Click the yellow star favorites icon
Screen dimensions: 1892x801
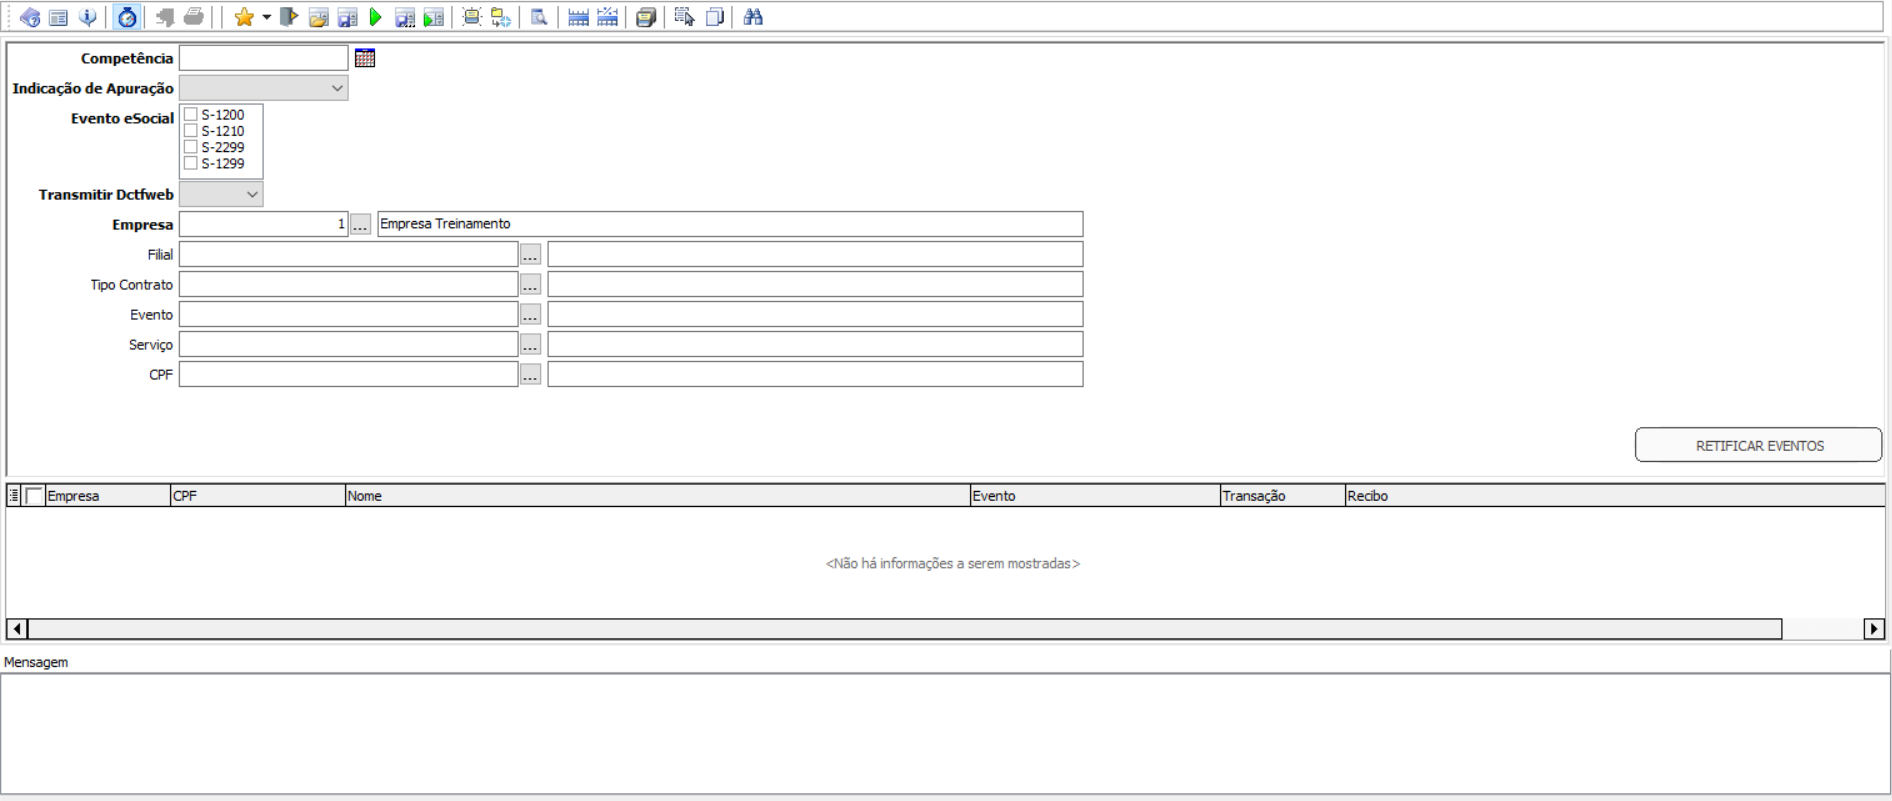[x=243, y=17]
